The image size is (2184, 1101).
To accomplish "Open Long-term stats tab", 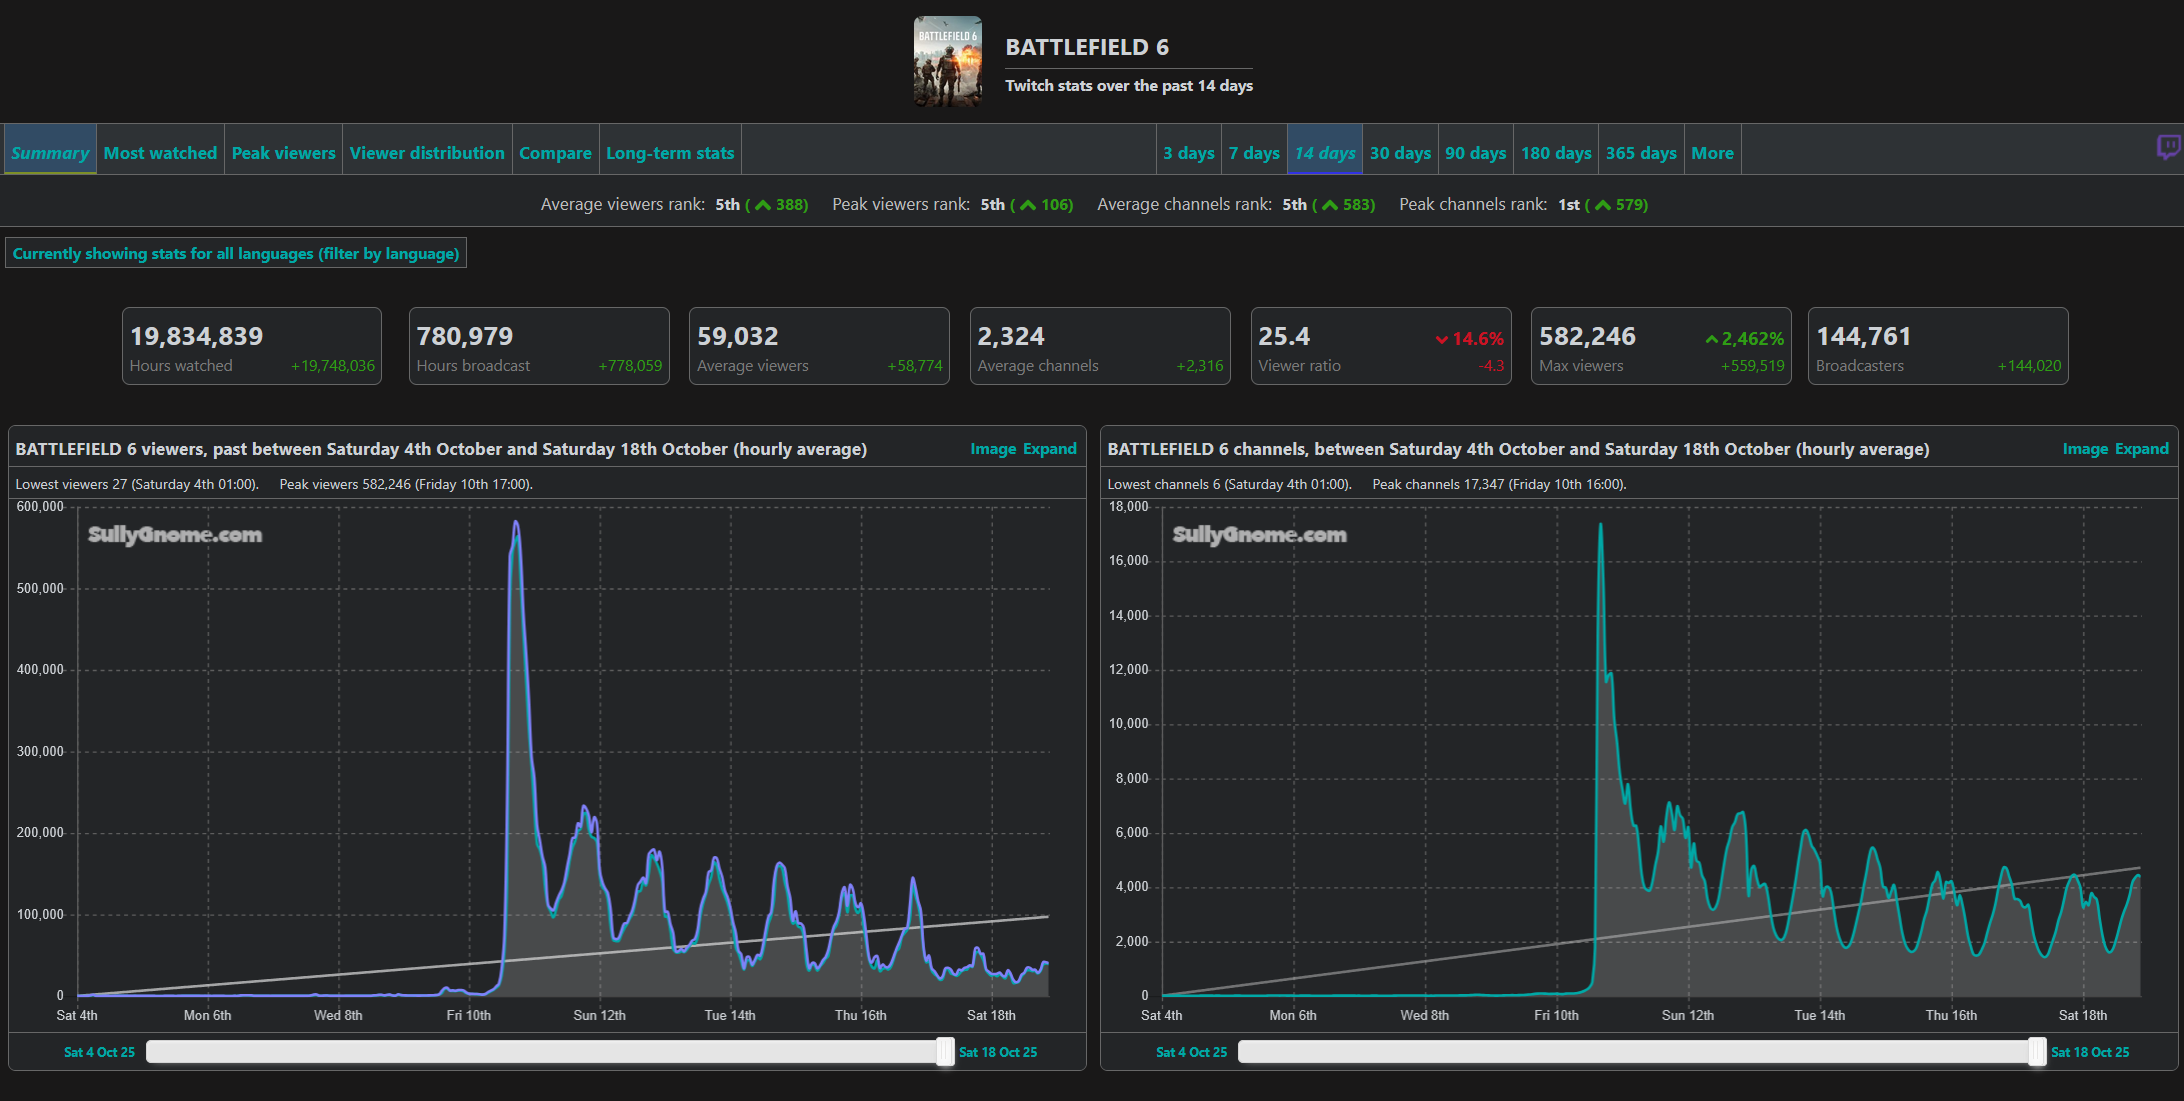I will tap(669, 153).
